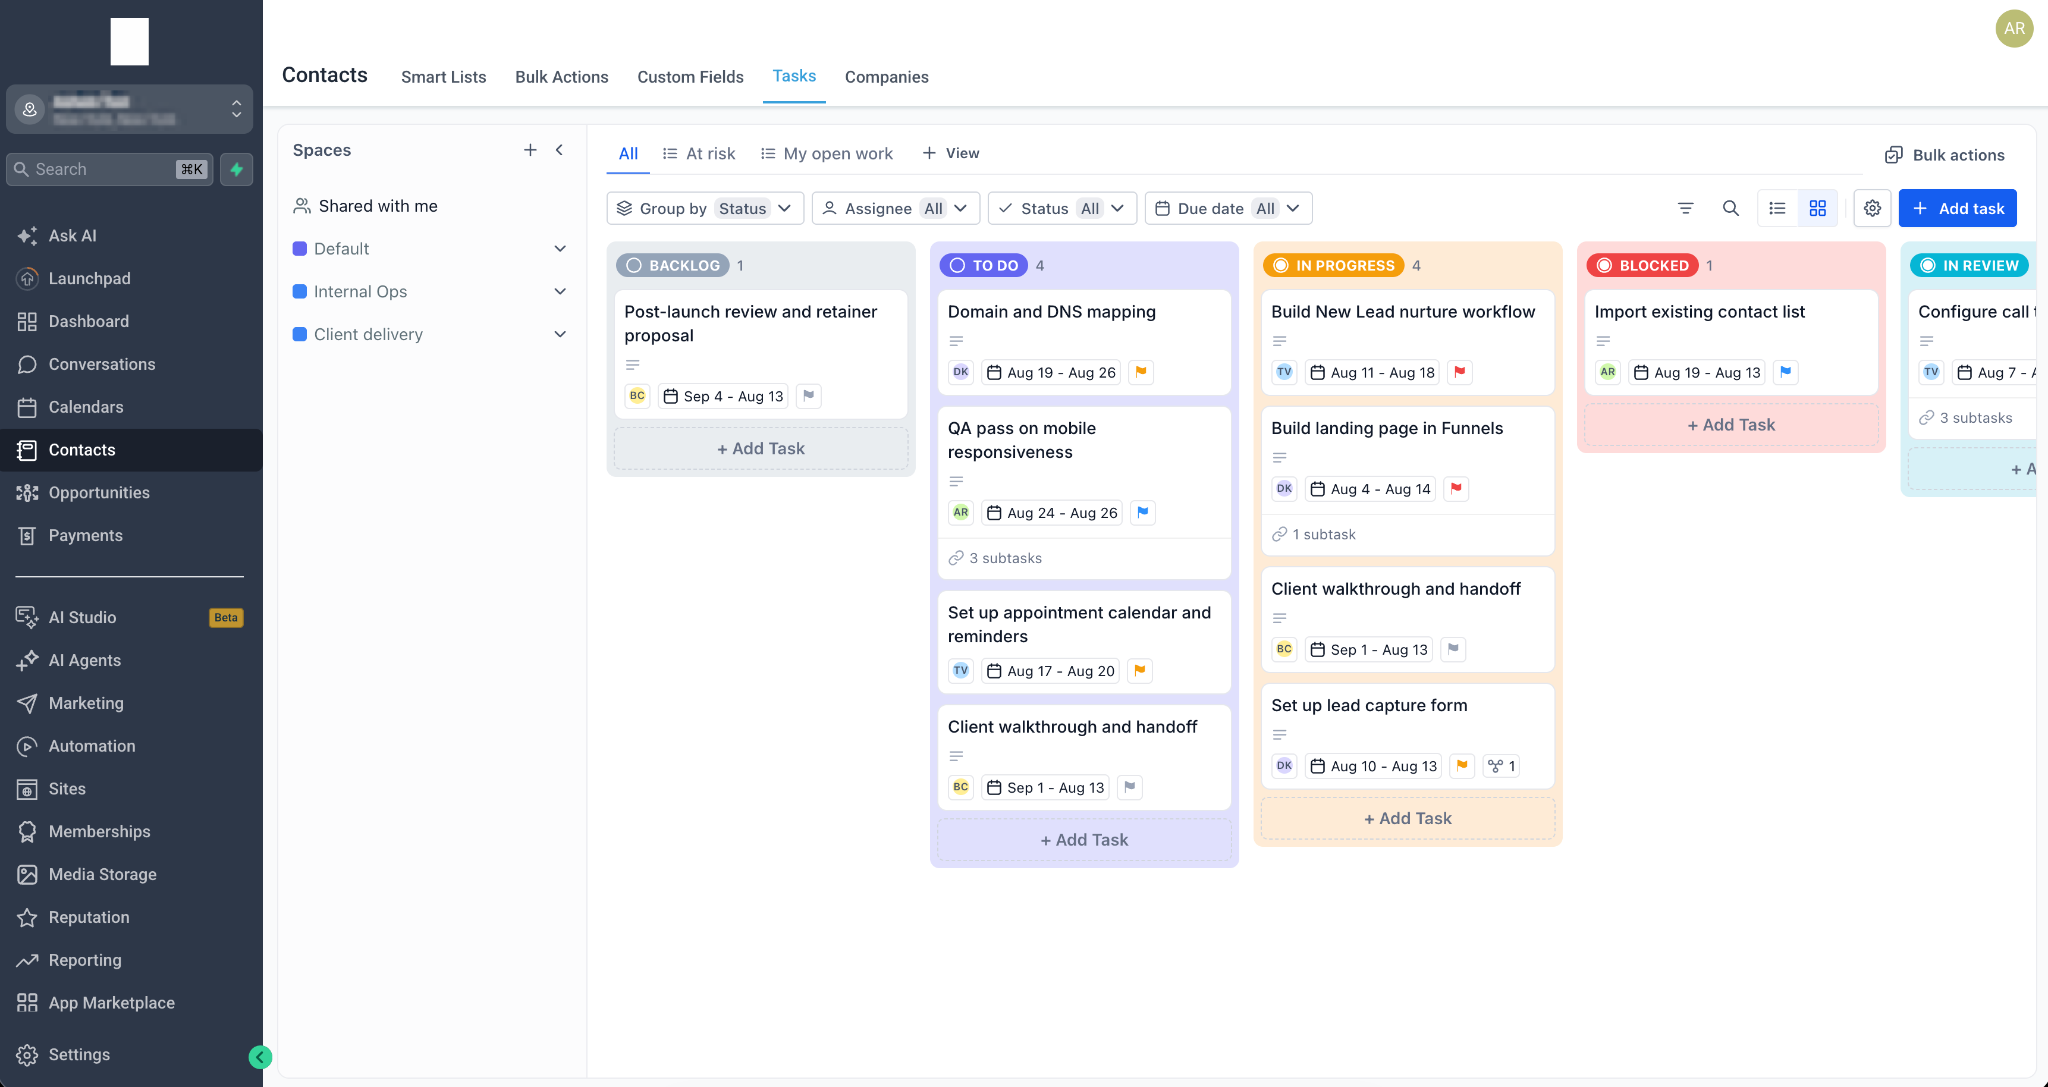Viewport: 2048px width, 1087px height.
Task: Open the Status filter dropdown
Action: (x=1062, y=208)
